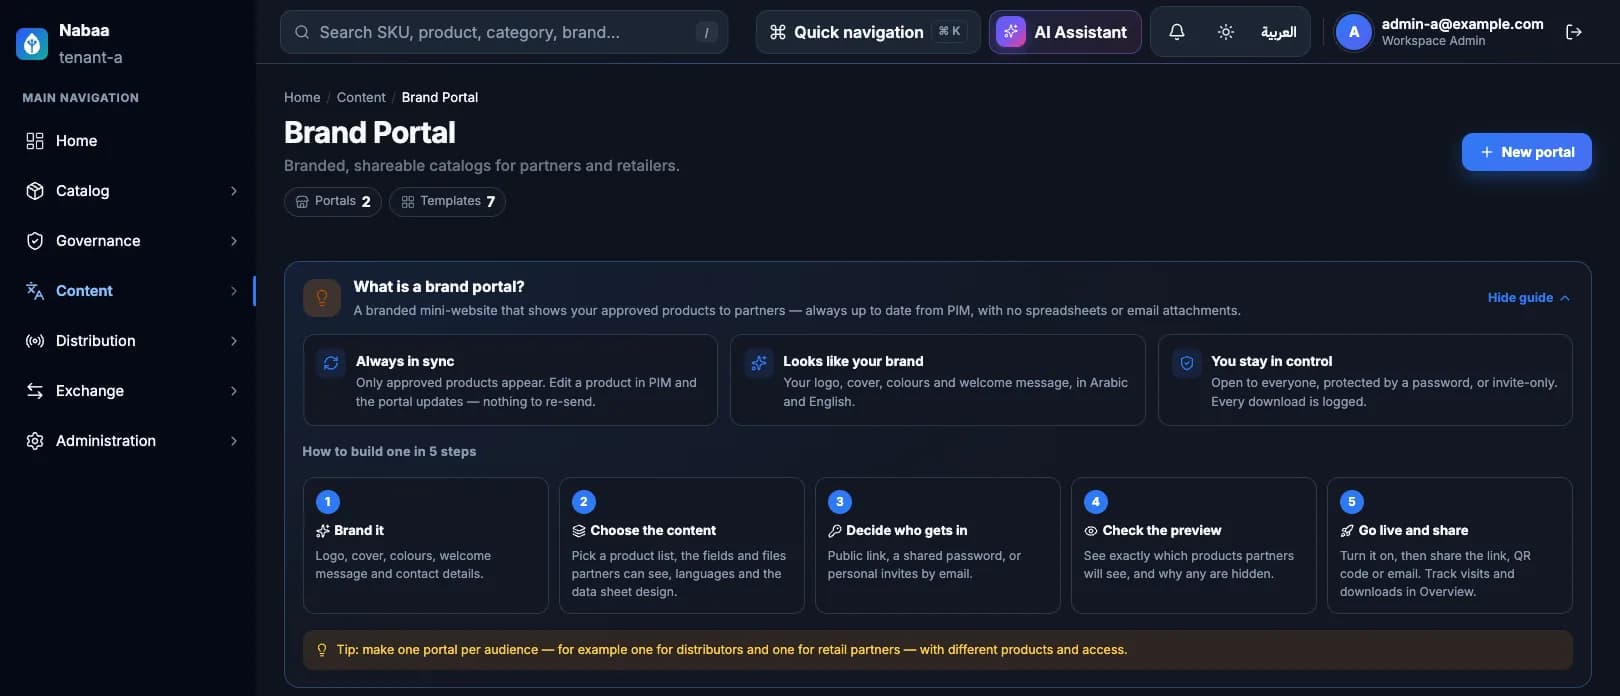Image resolution: width=1620 pixels, height=696 pixels.
Task: Click the Home grid icon in sidebar
Action: click(35, 141)
